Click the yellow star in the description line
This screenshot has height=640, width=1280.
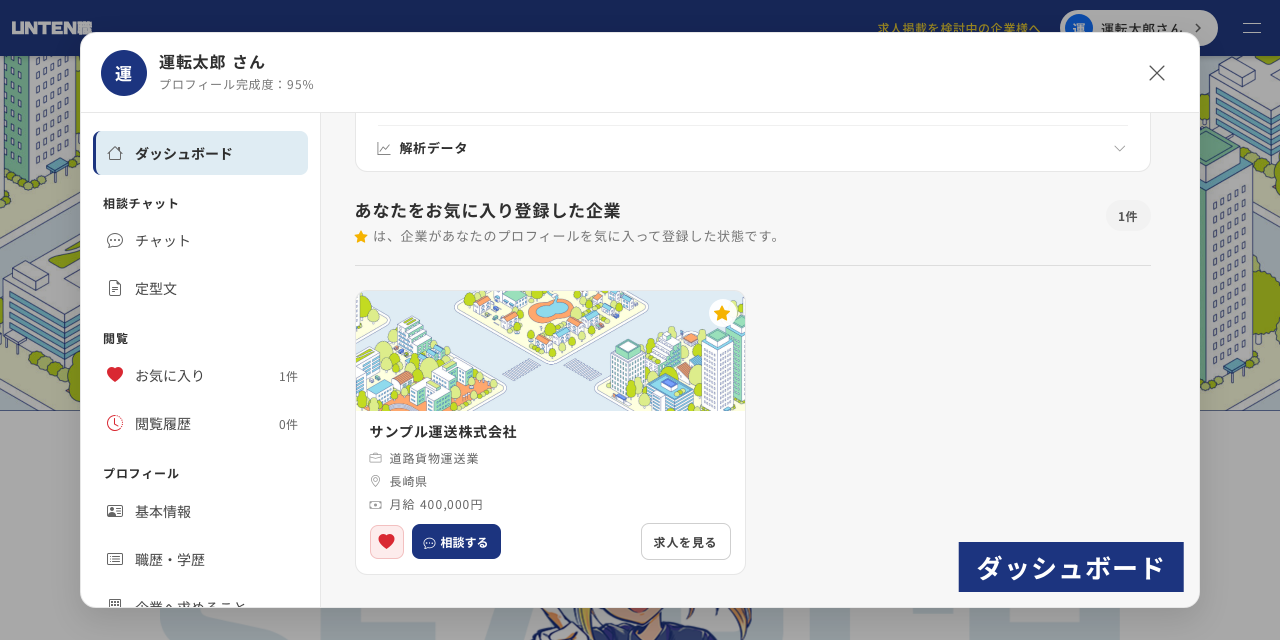tap(361, 236)
